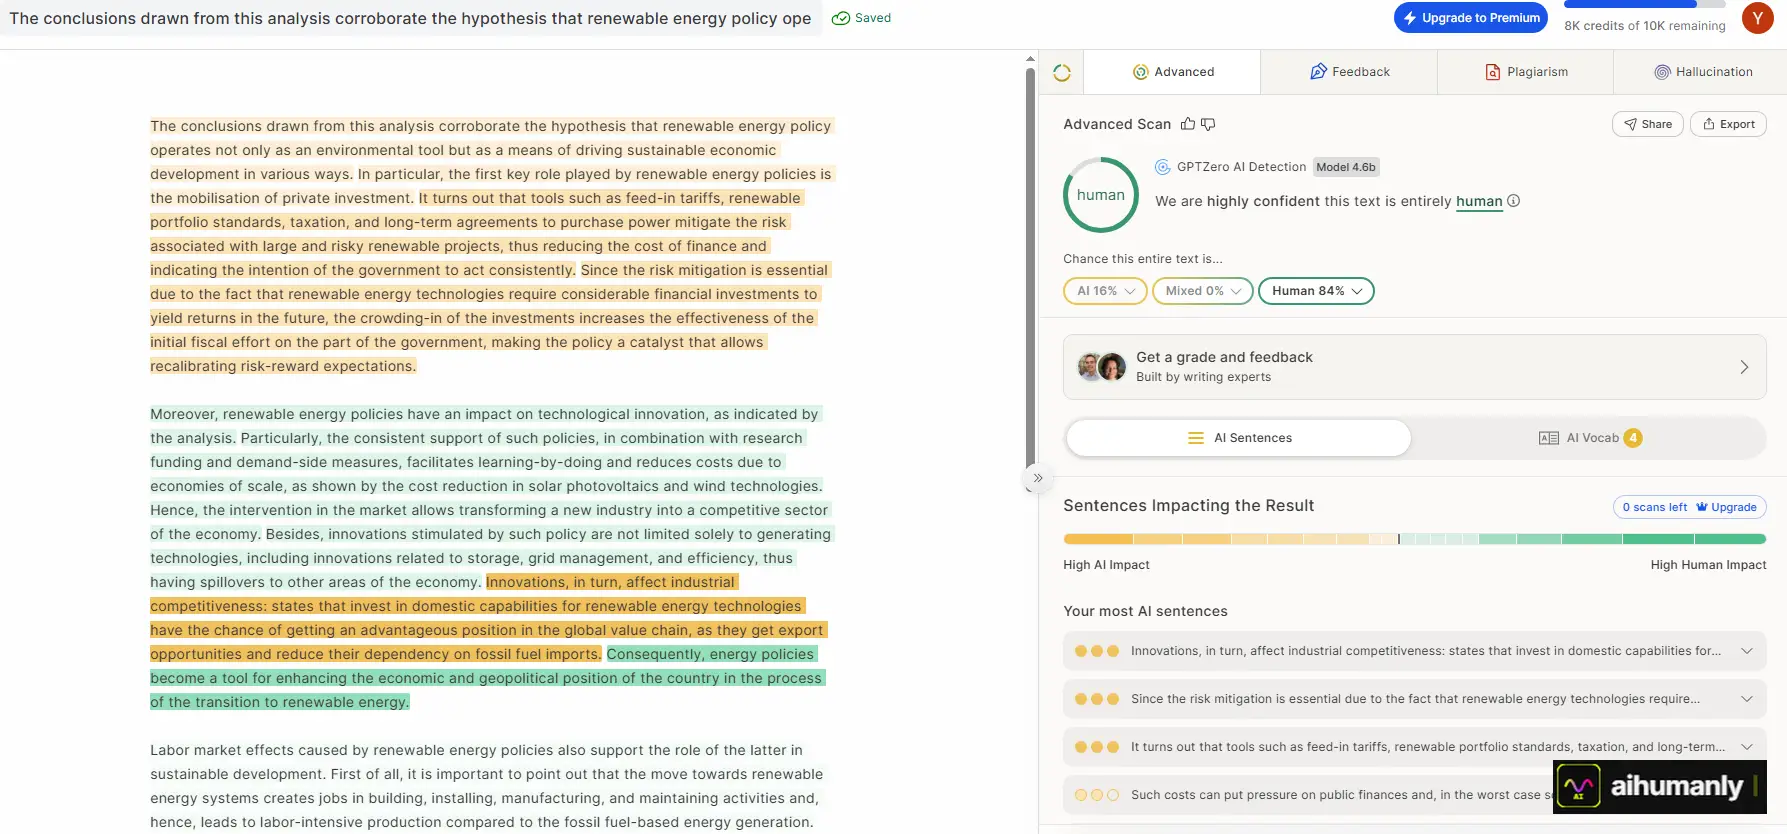The height and width of the screenshot is (834, 1787).
Task: Click the AI Vocab count badge '4'
Action: tap(1633, 438)
